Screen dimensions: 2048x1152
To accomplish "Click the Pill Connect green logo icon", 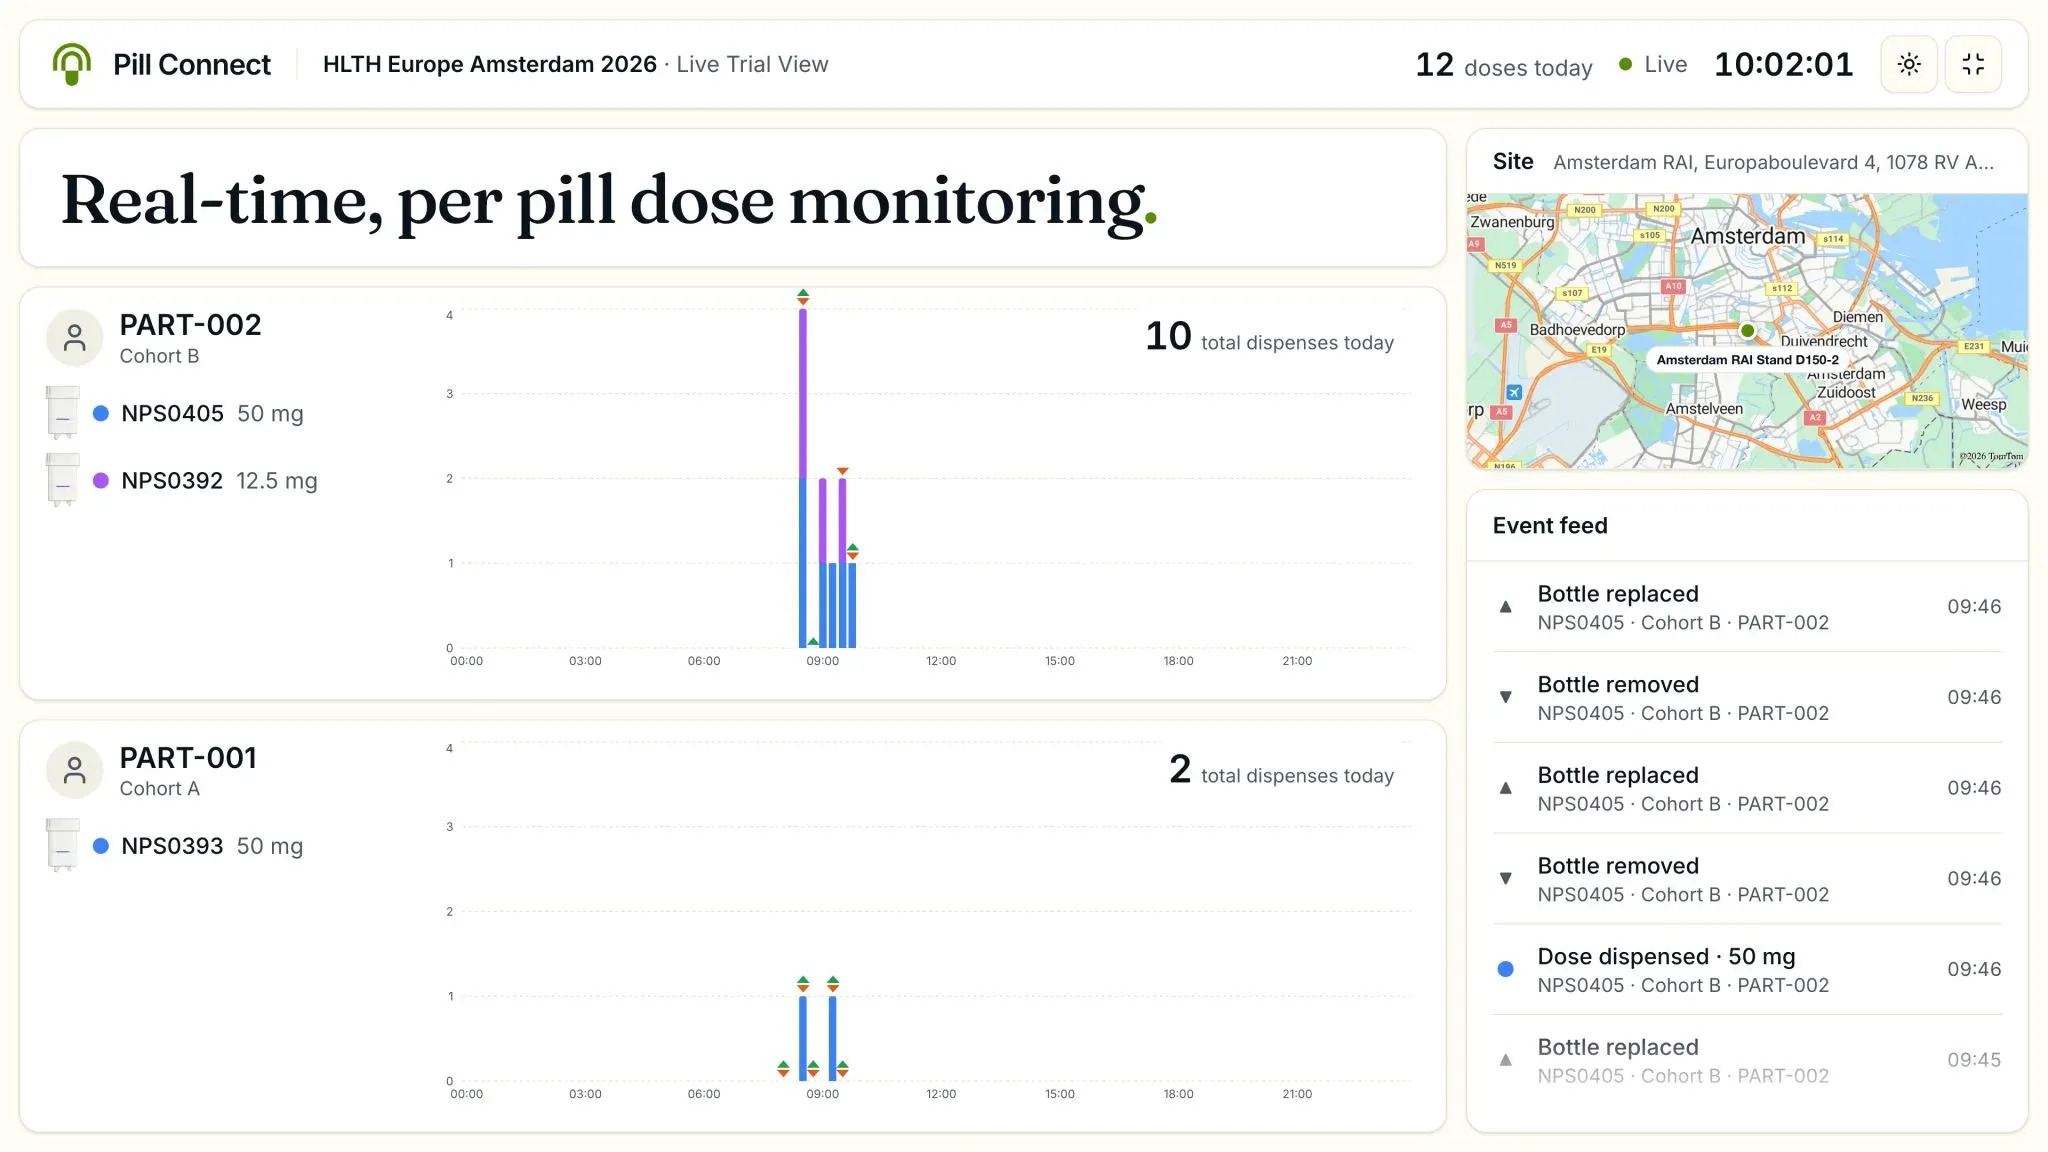I will (x=72, y=64).
